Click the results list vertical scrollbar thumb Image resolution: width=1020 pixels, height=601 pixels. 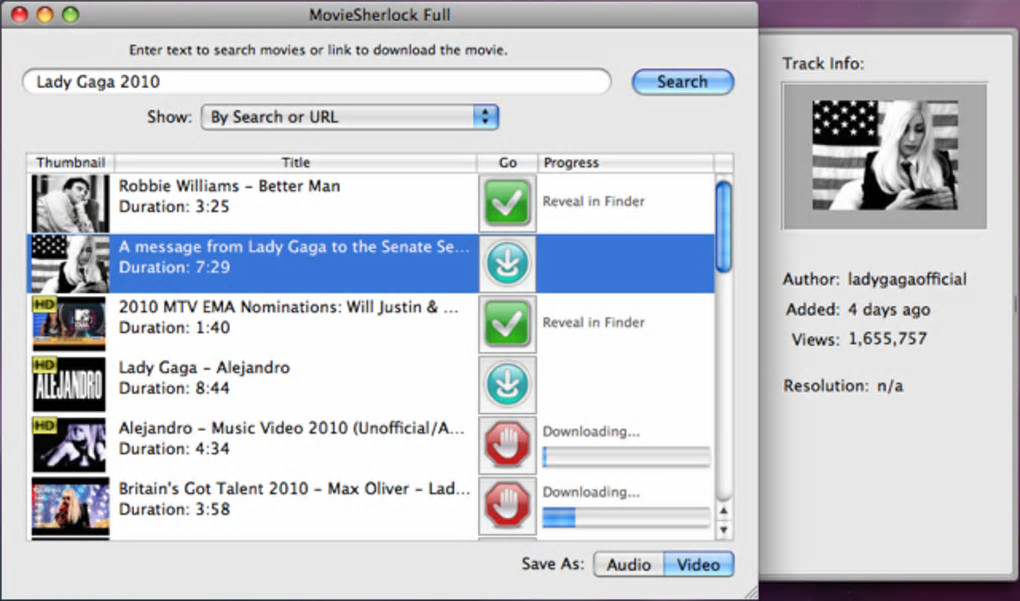[723, 226]
